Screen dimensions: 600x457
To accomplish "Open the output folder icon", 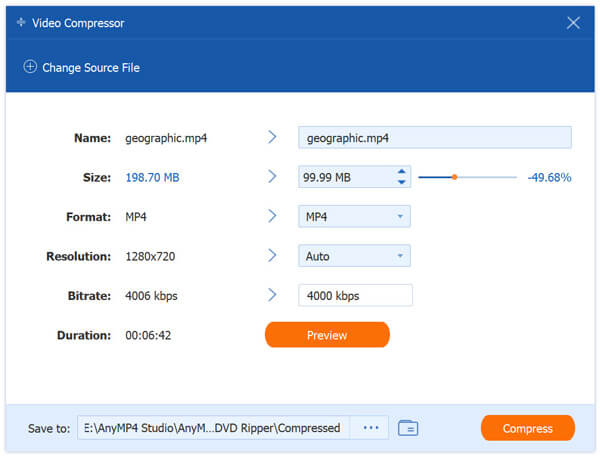I will 408,428.
